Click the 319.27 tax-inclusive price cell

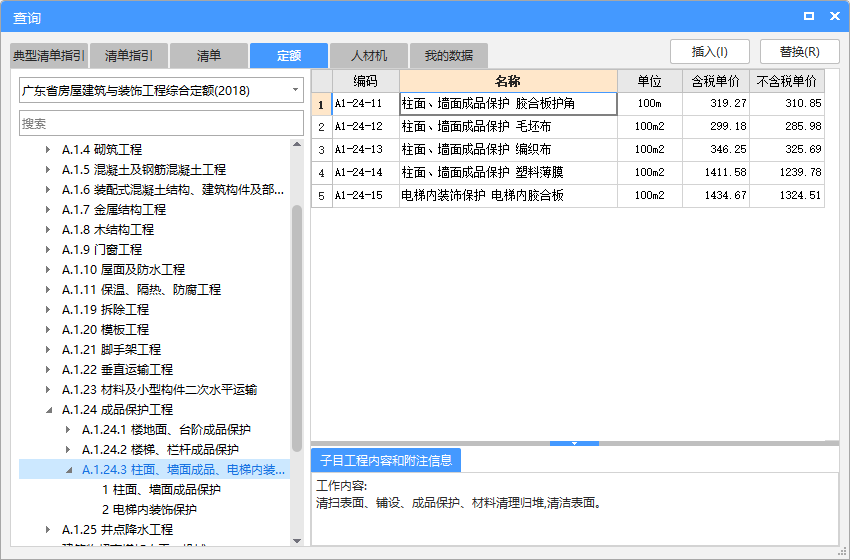tap(716, 104)
